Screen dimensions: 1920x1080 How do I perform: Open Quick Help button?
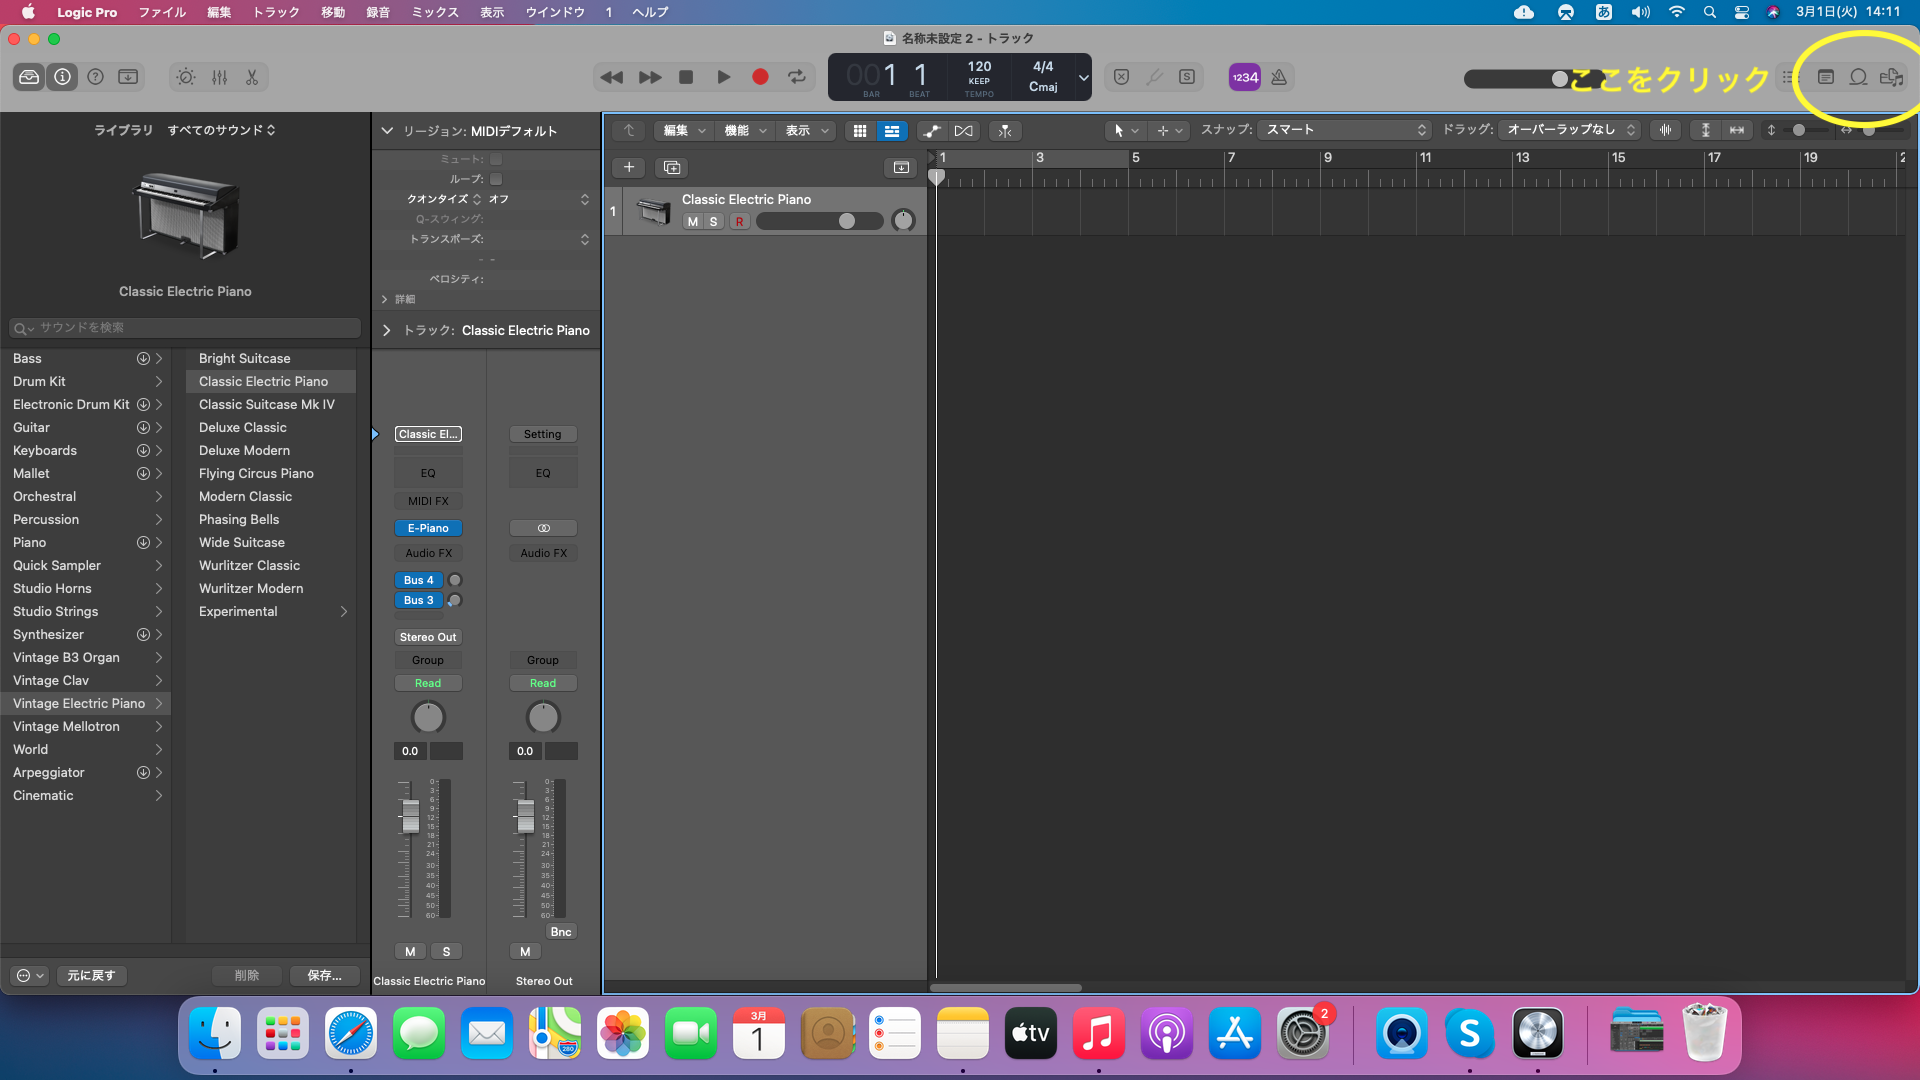pyautogui.click(x=95, y=77)
